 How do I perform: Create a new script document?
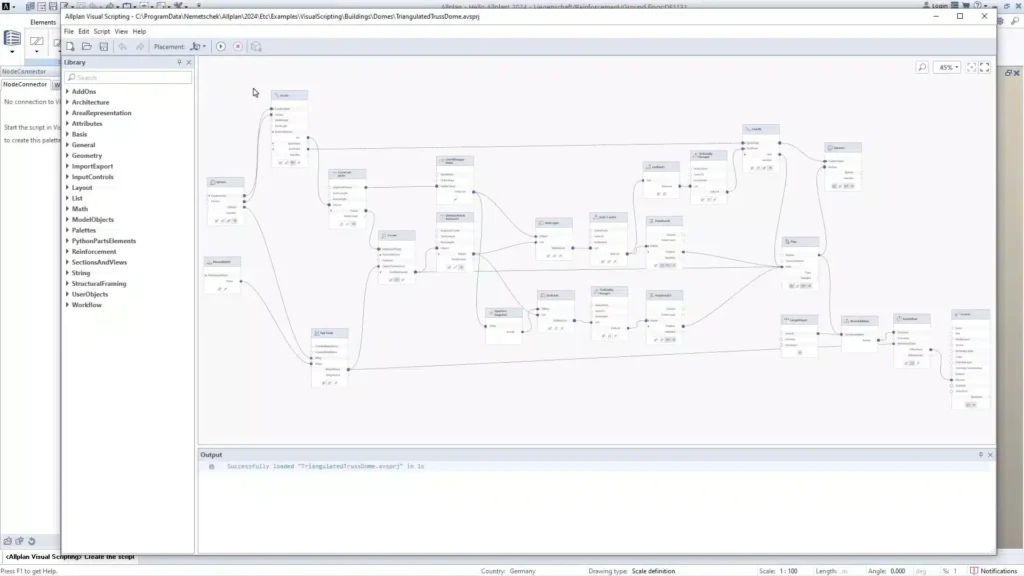70,46
